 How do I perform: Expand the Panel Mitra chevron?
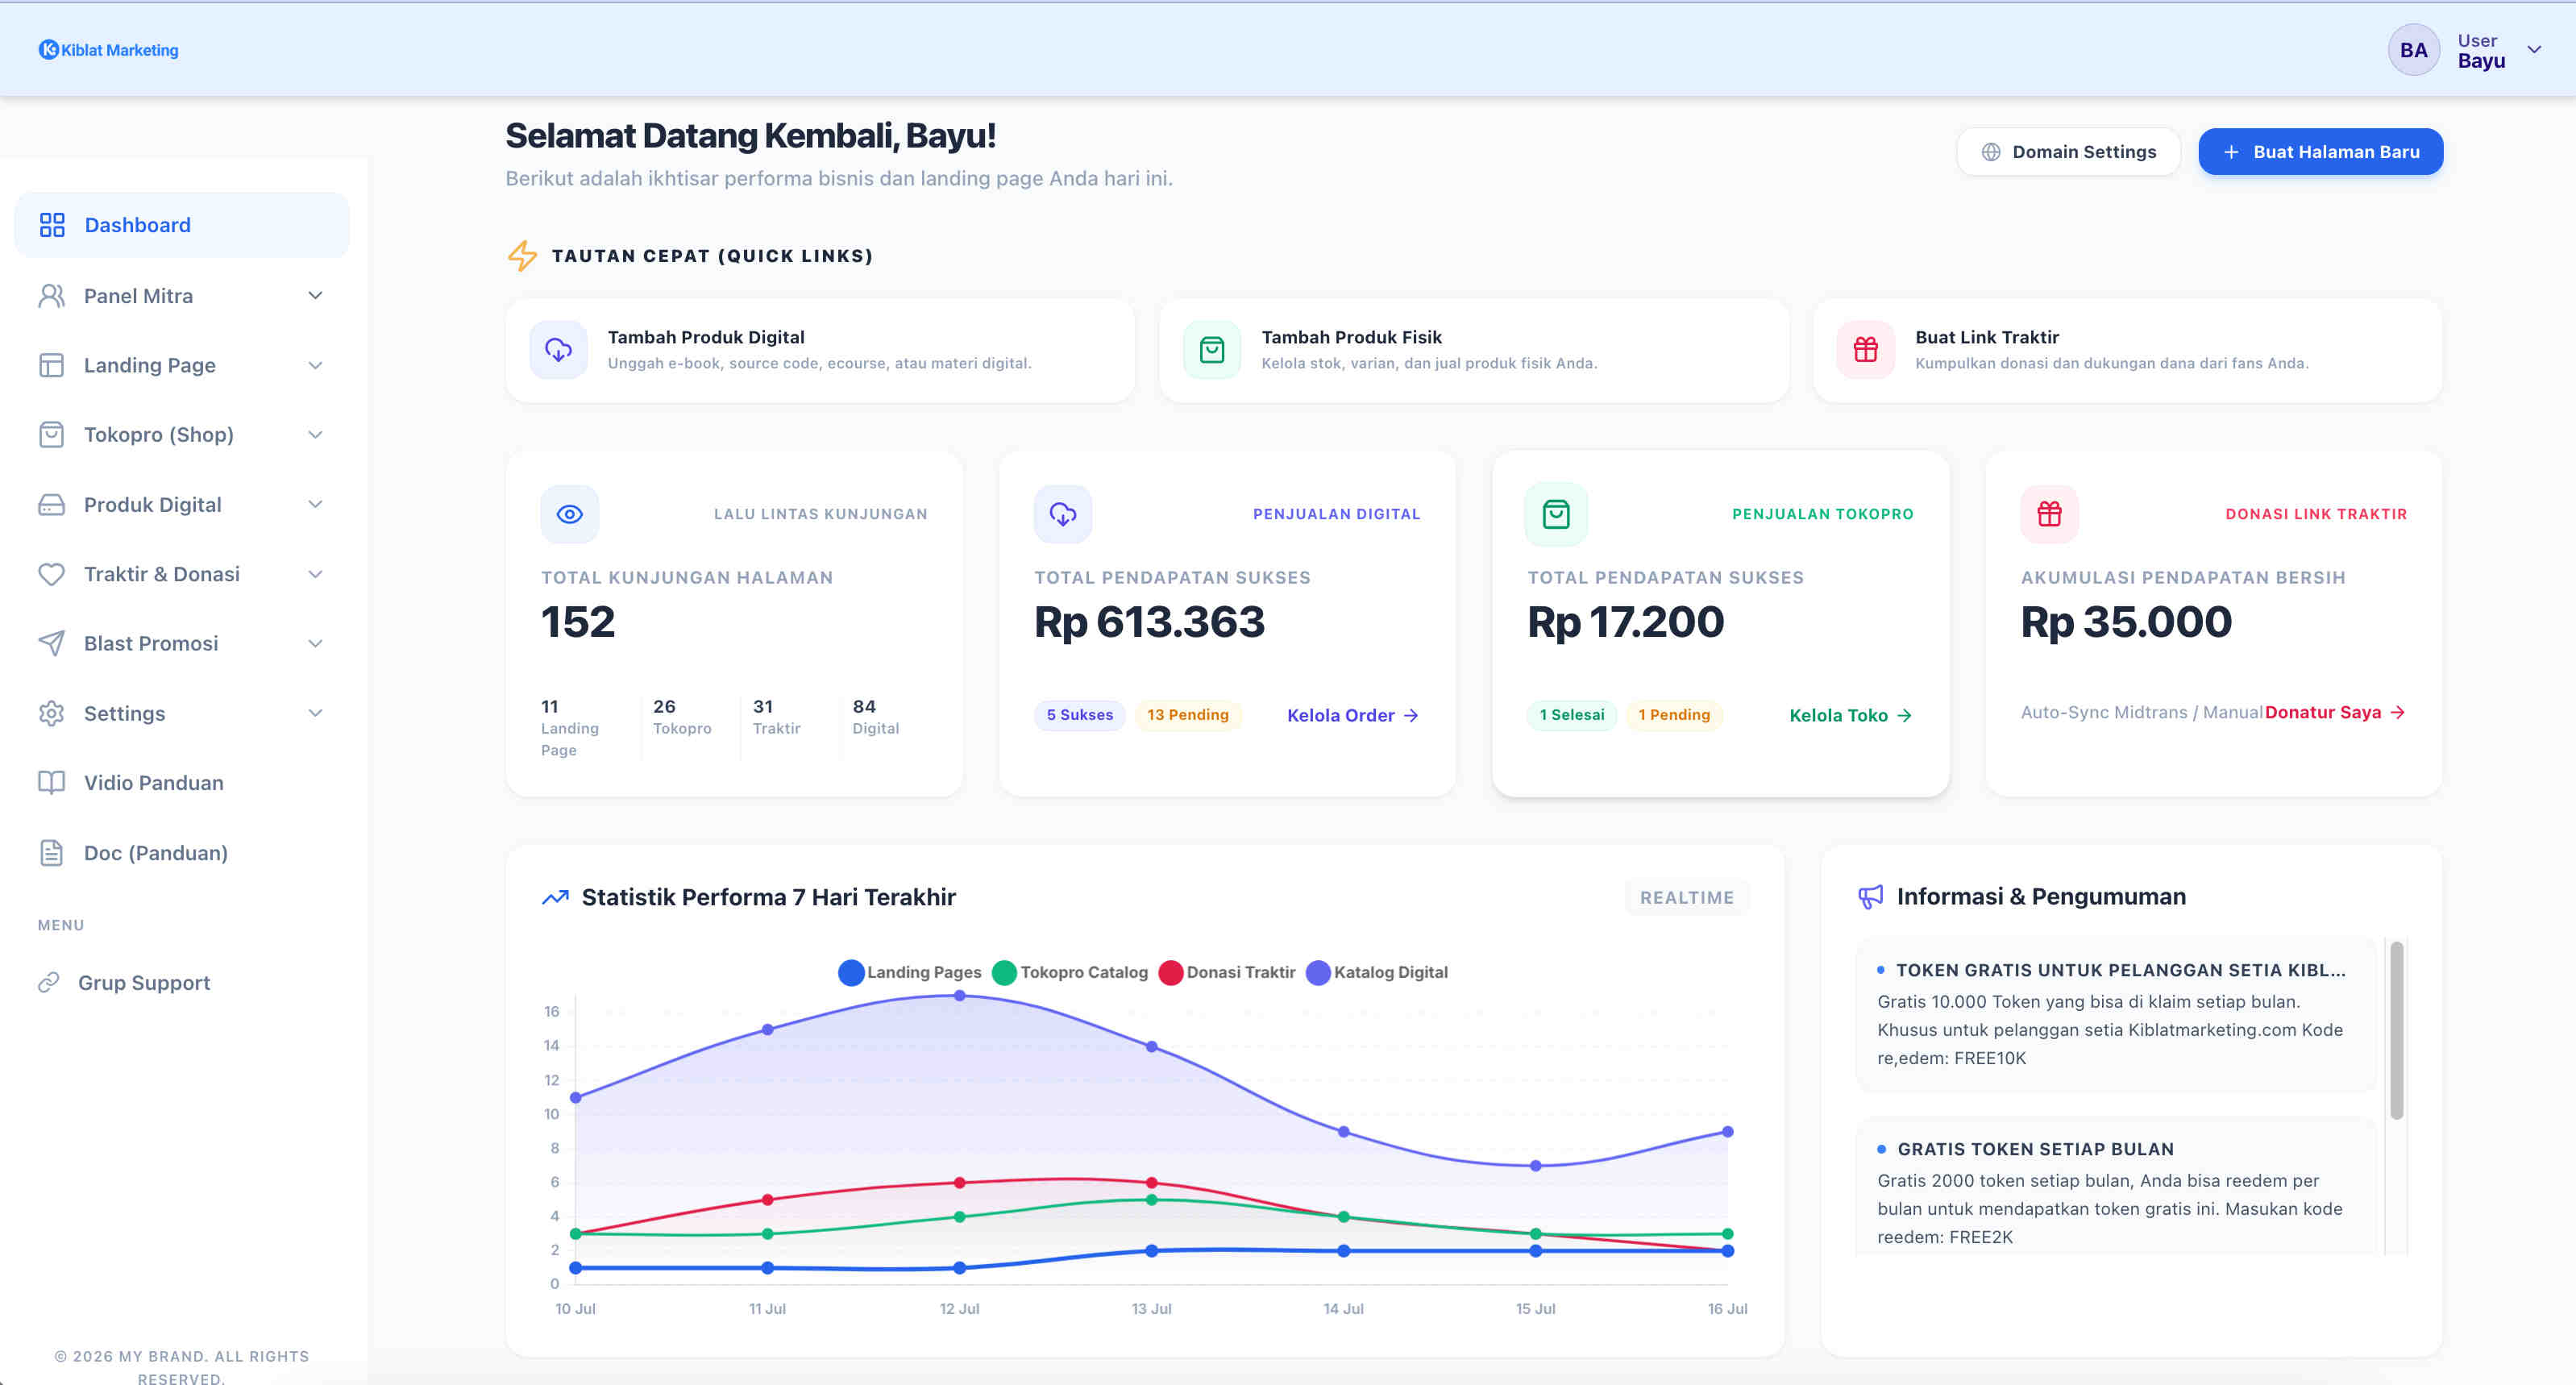(315, 296)
